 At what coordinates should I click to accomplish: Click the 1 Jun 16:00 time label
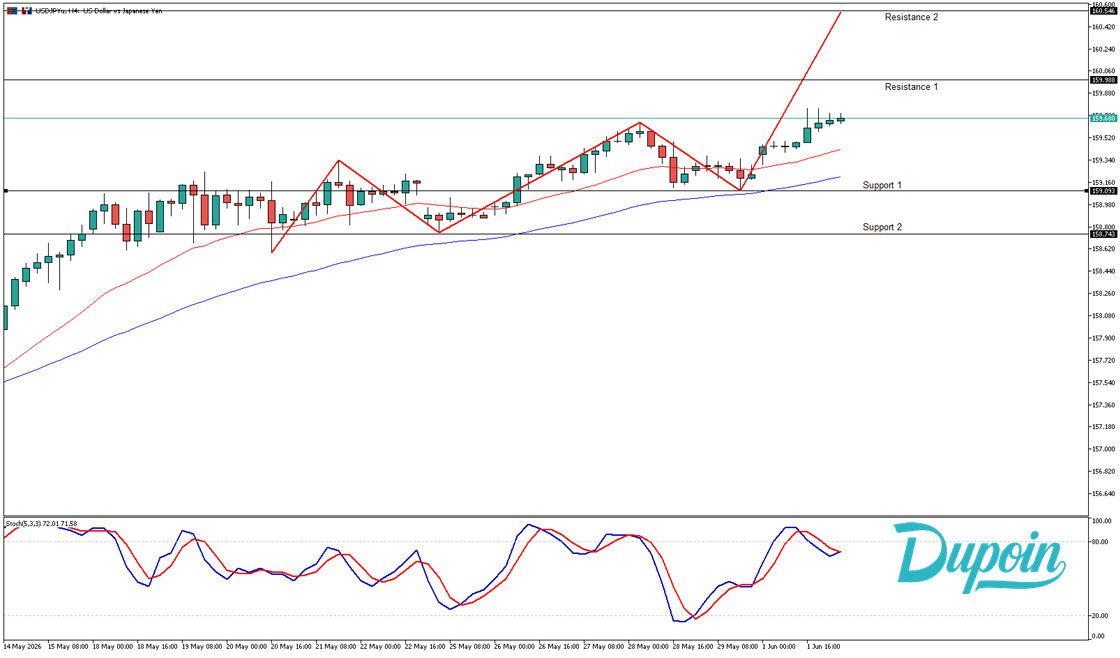[824, 647]
